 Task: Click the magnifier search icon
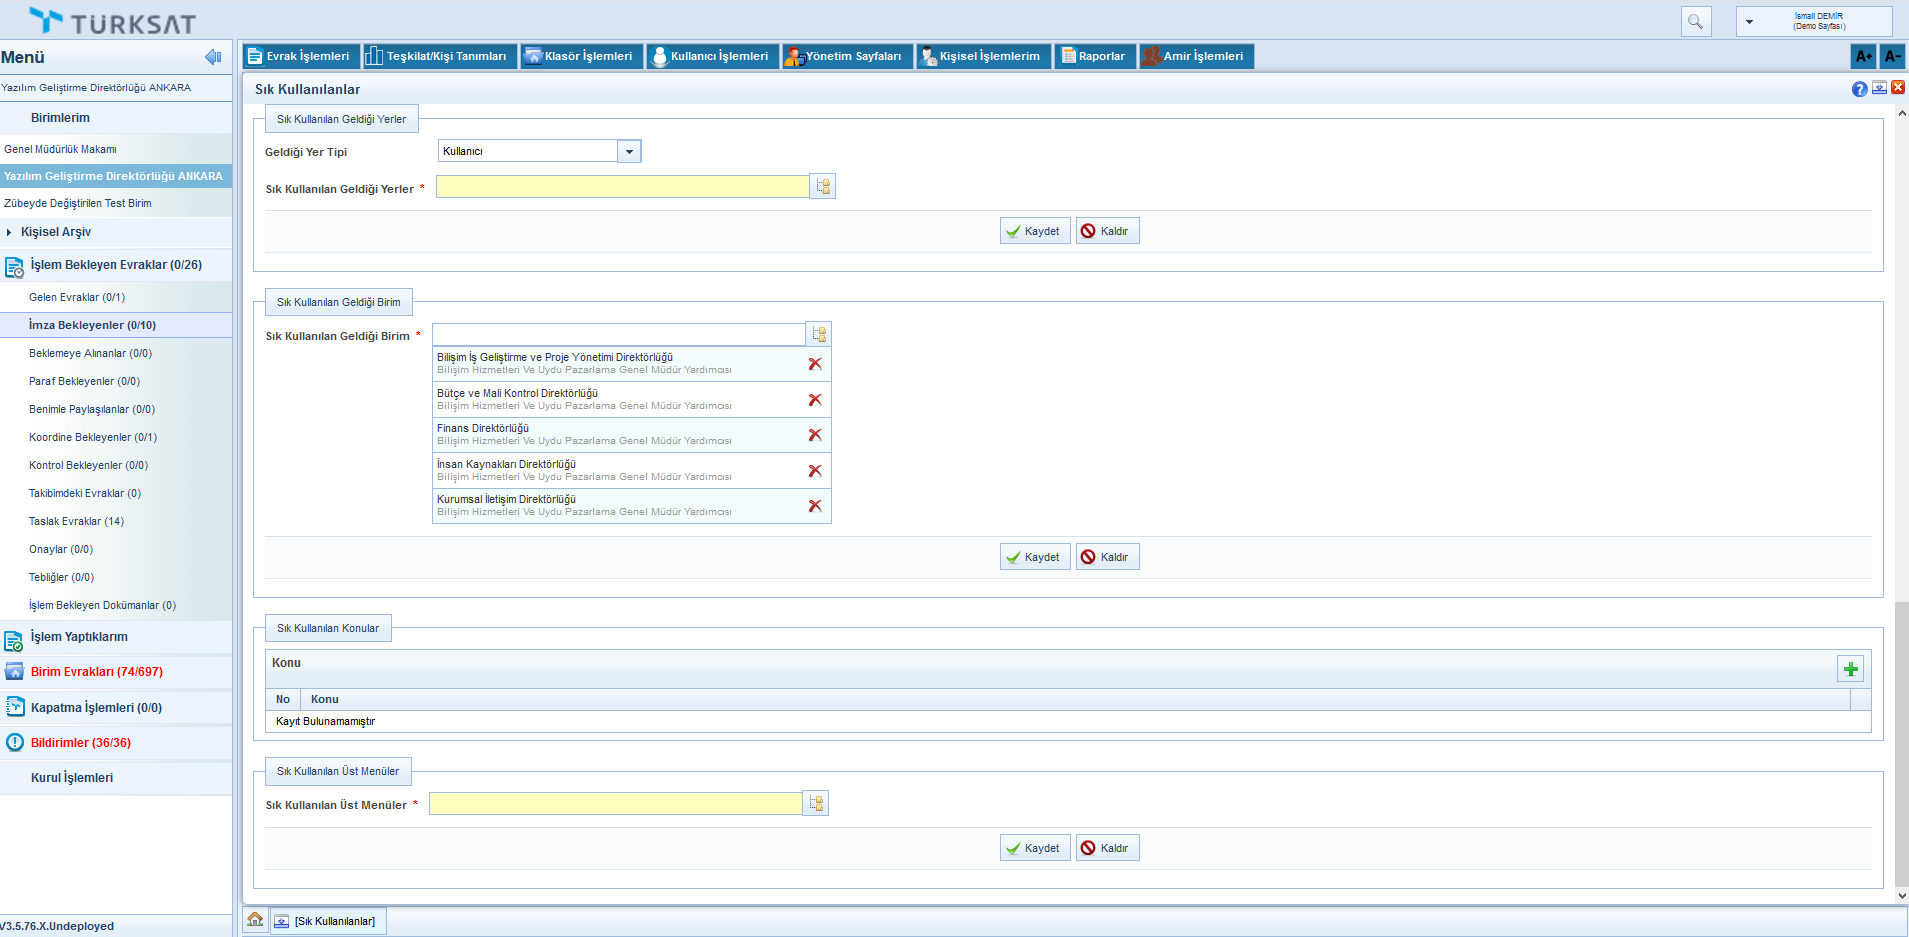[x=1695, y=21]
